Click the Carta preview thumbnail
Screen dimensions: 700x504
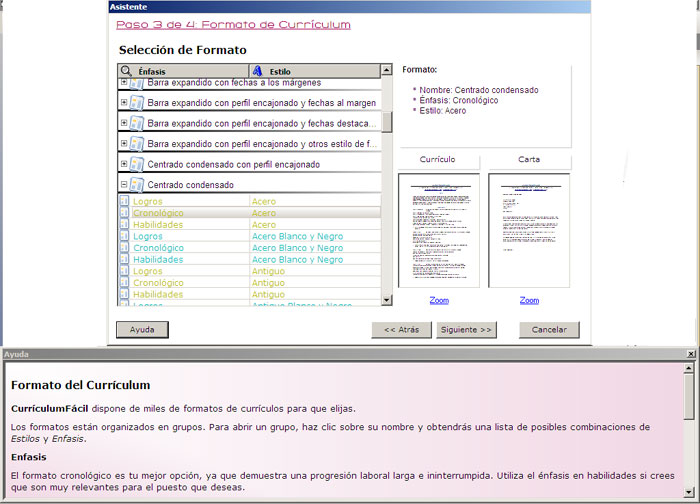click(529, 230)
